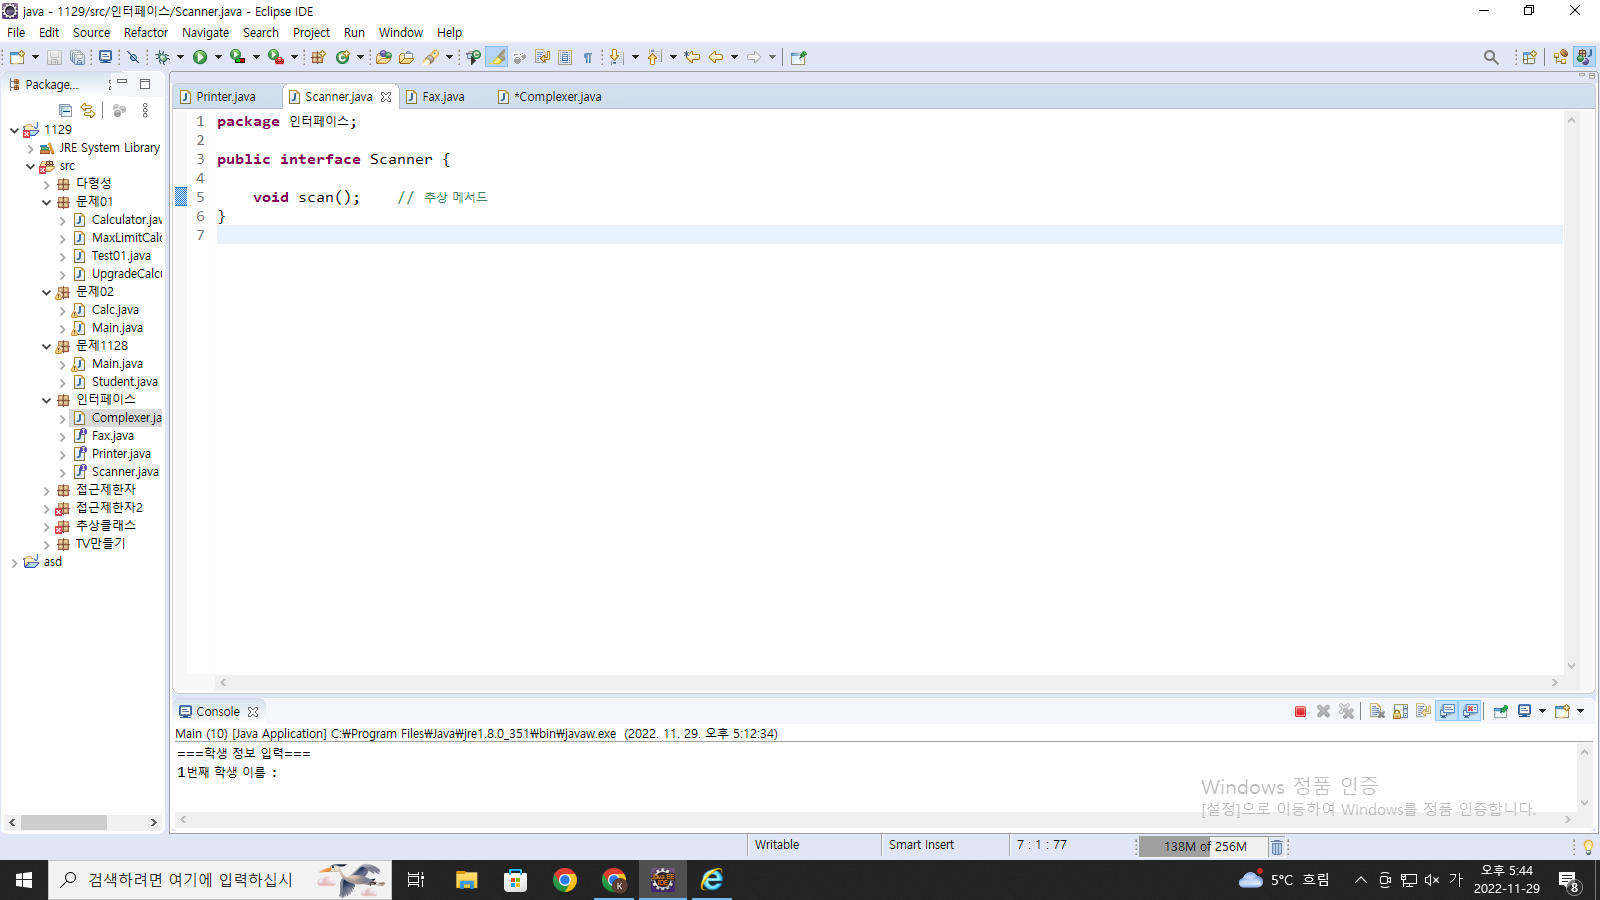Screen dimensions: 1600x900
Task: Click the Debug bug icon
Action: (162, 57)
